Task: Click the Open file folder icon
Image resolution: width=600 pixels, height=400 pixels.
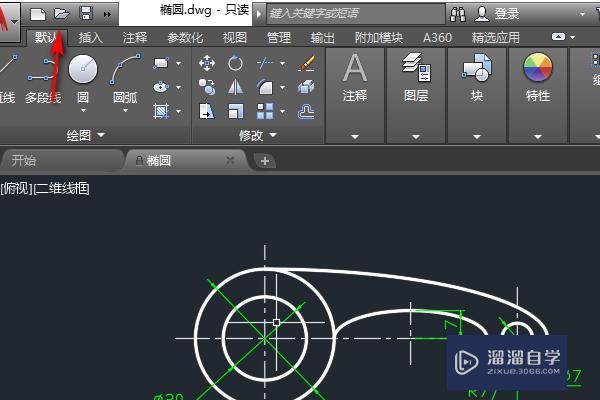Action: pyautogui.click(x=62, y=14)
